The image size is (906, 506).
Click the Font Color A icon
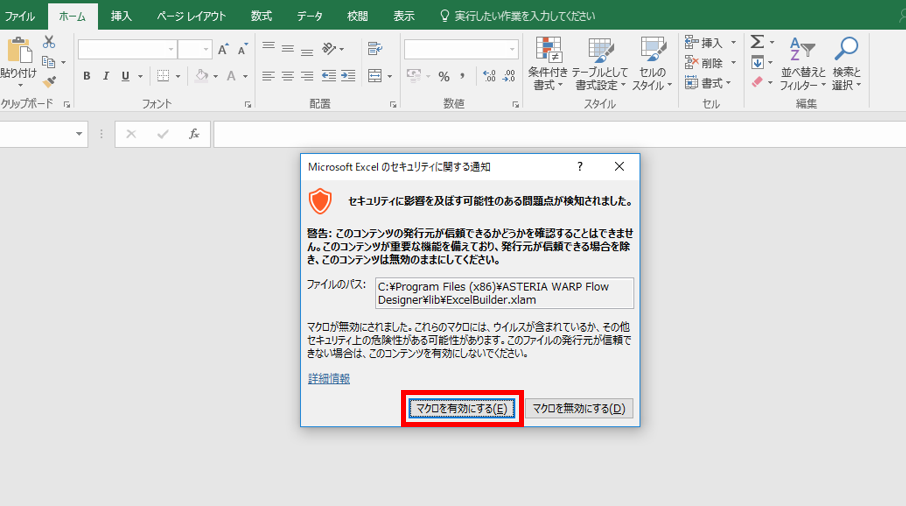pyautogui.click(x=231, y=76)
